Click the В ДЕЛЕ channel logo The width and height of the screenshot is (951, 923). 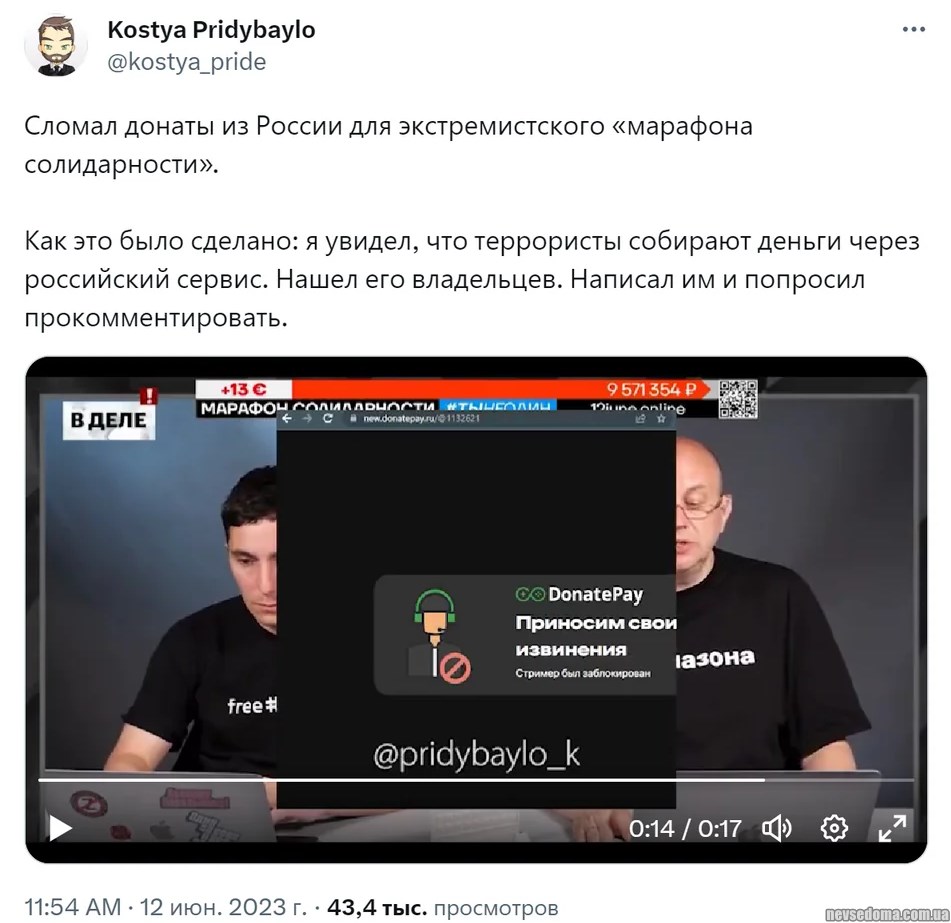pyautogui.click(x=109, y=419)
